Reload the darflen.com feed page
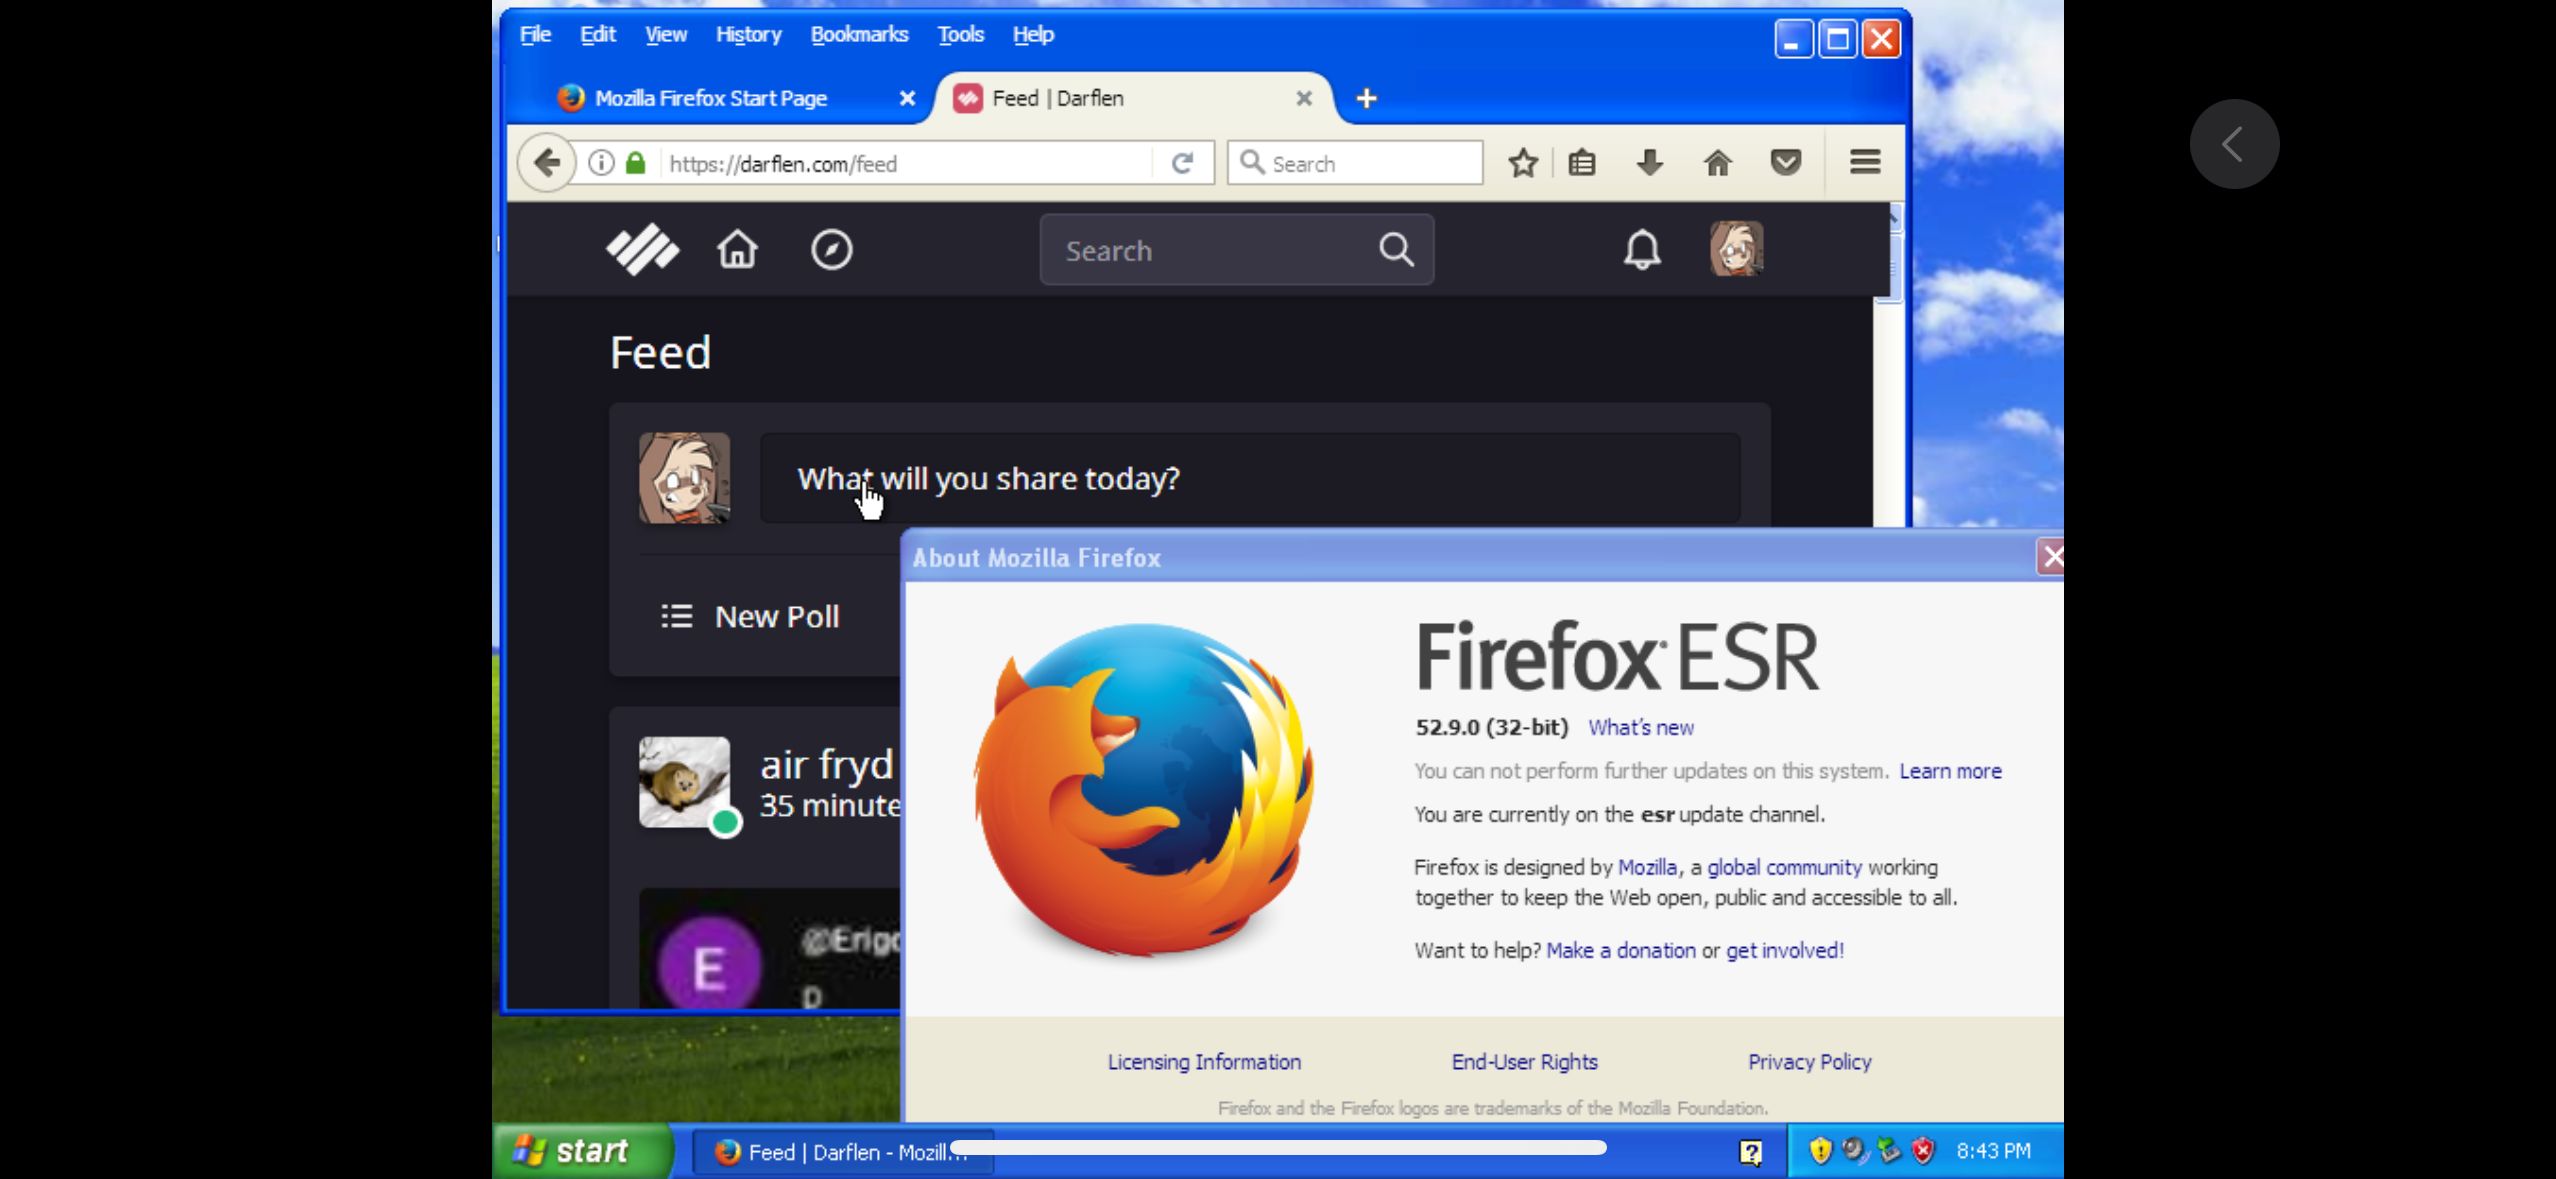This screenshot has width=2556, height=1179. 1182,163
